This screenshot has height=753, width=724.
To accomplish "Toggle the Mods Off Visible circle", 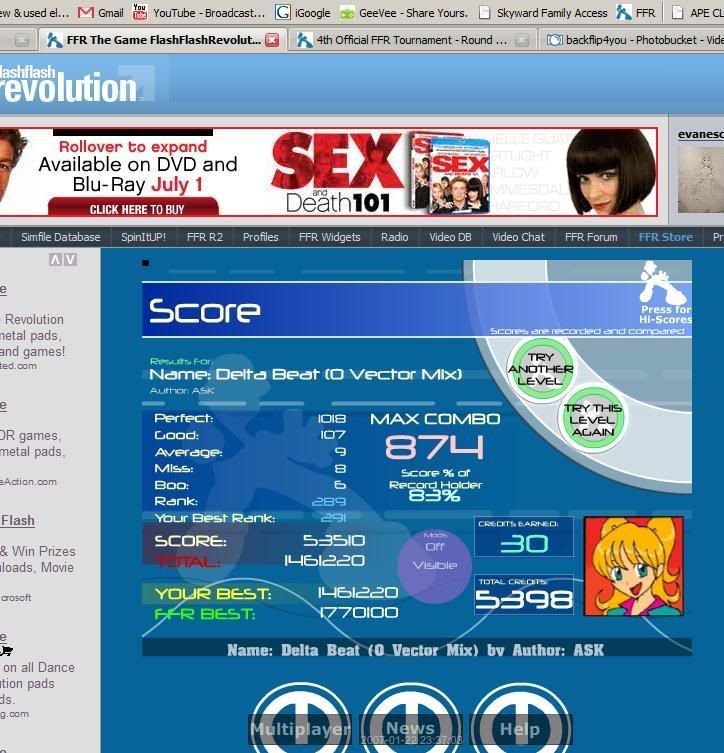I will 434,557.
